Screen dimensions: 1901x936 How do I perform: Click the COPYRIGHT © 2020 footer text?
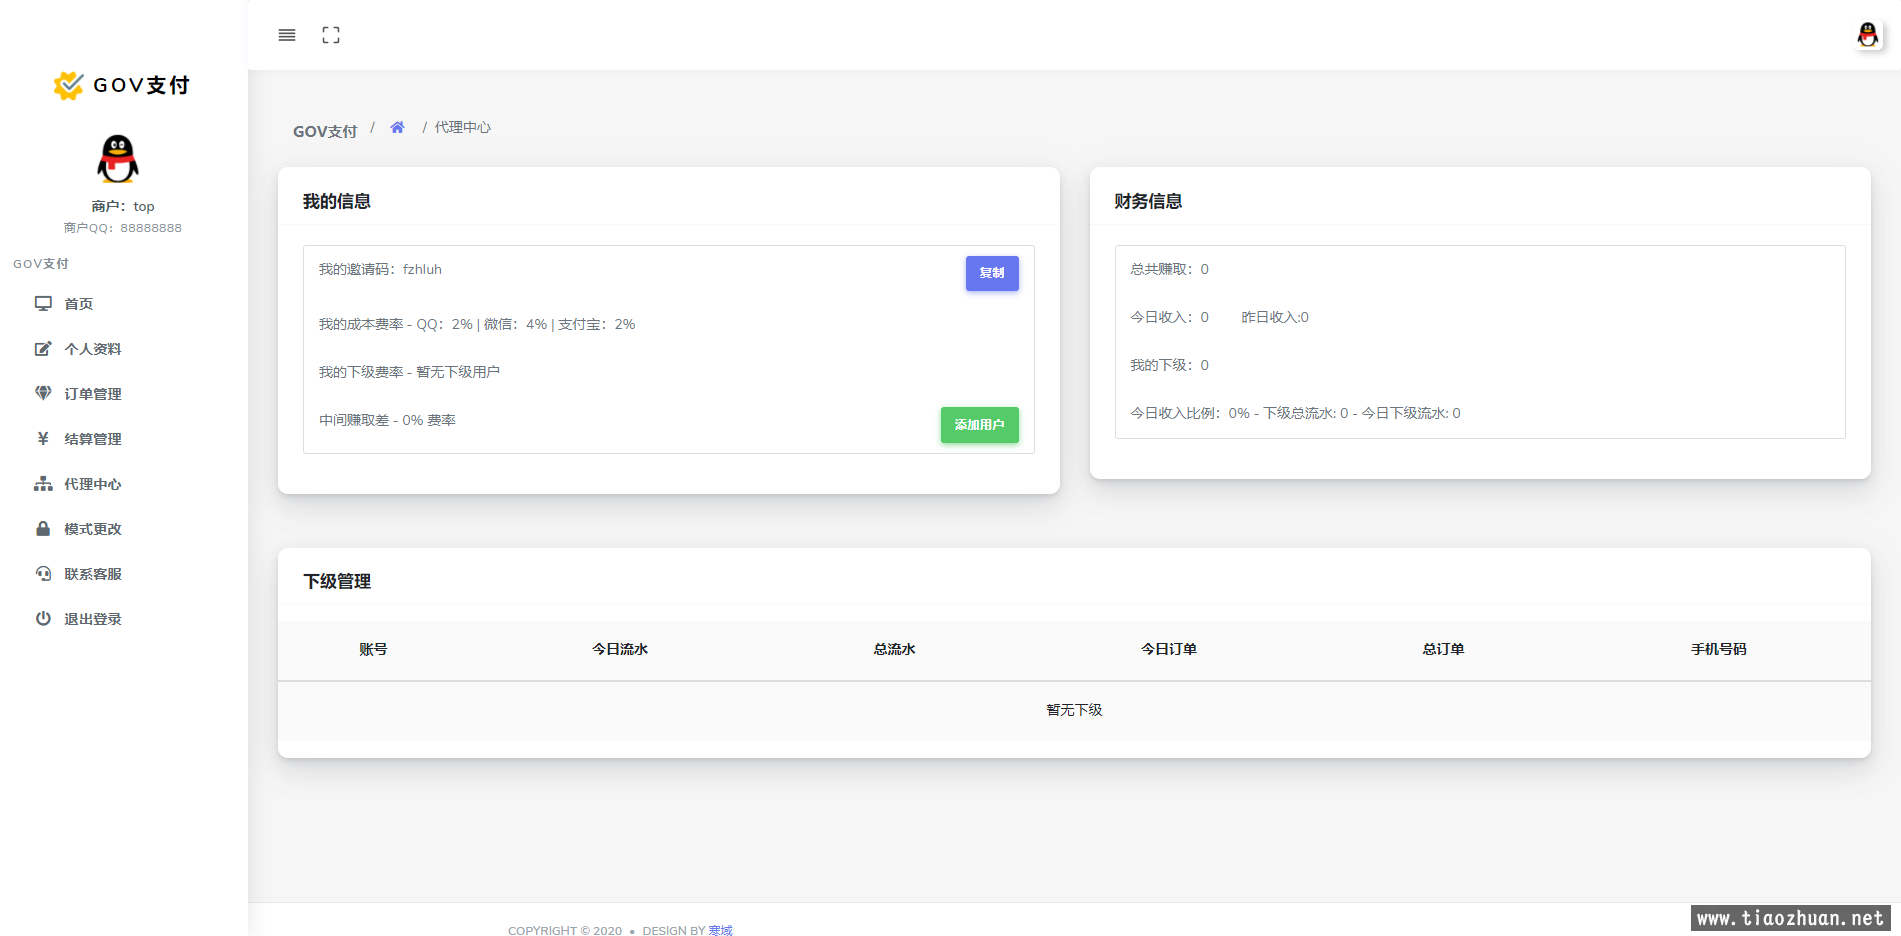coord(565,930)
